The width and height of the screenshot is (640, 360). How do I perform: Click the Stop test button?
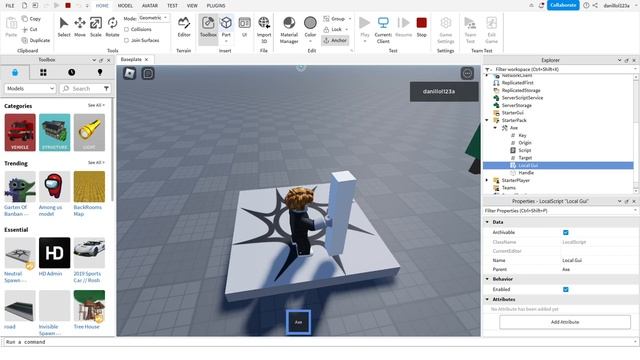422,27
